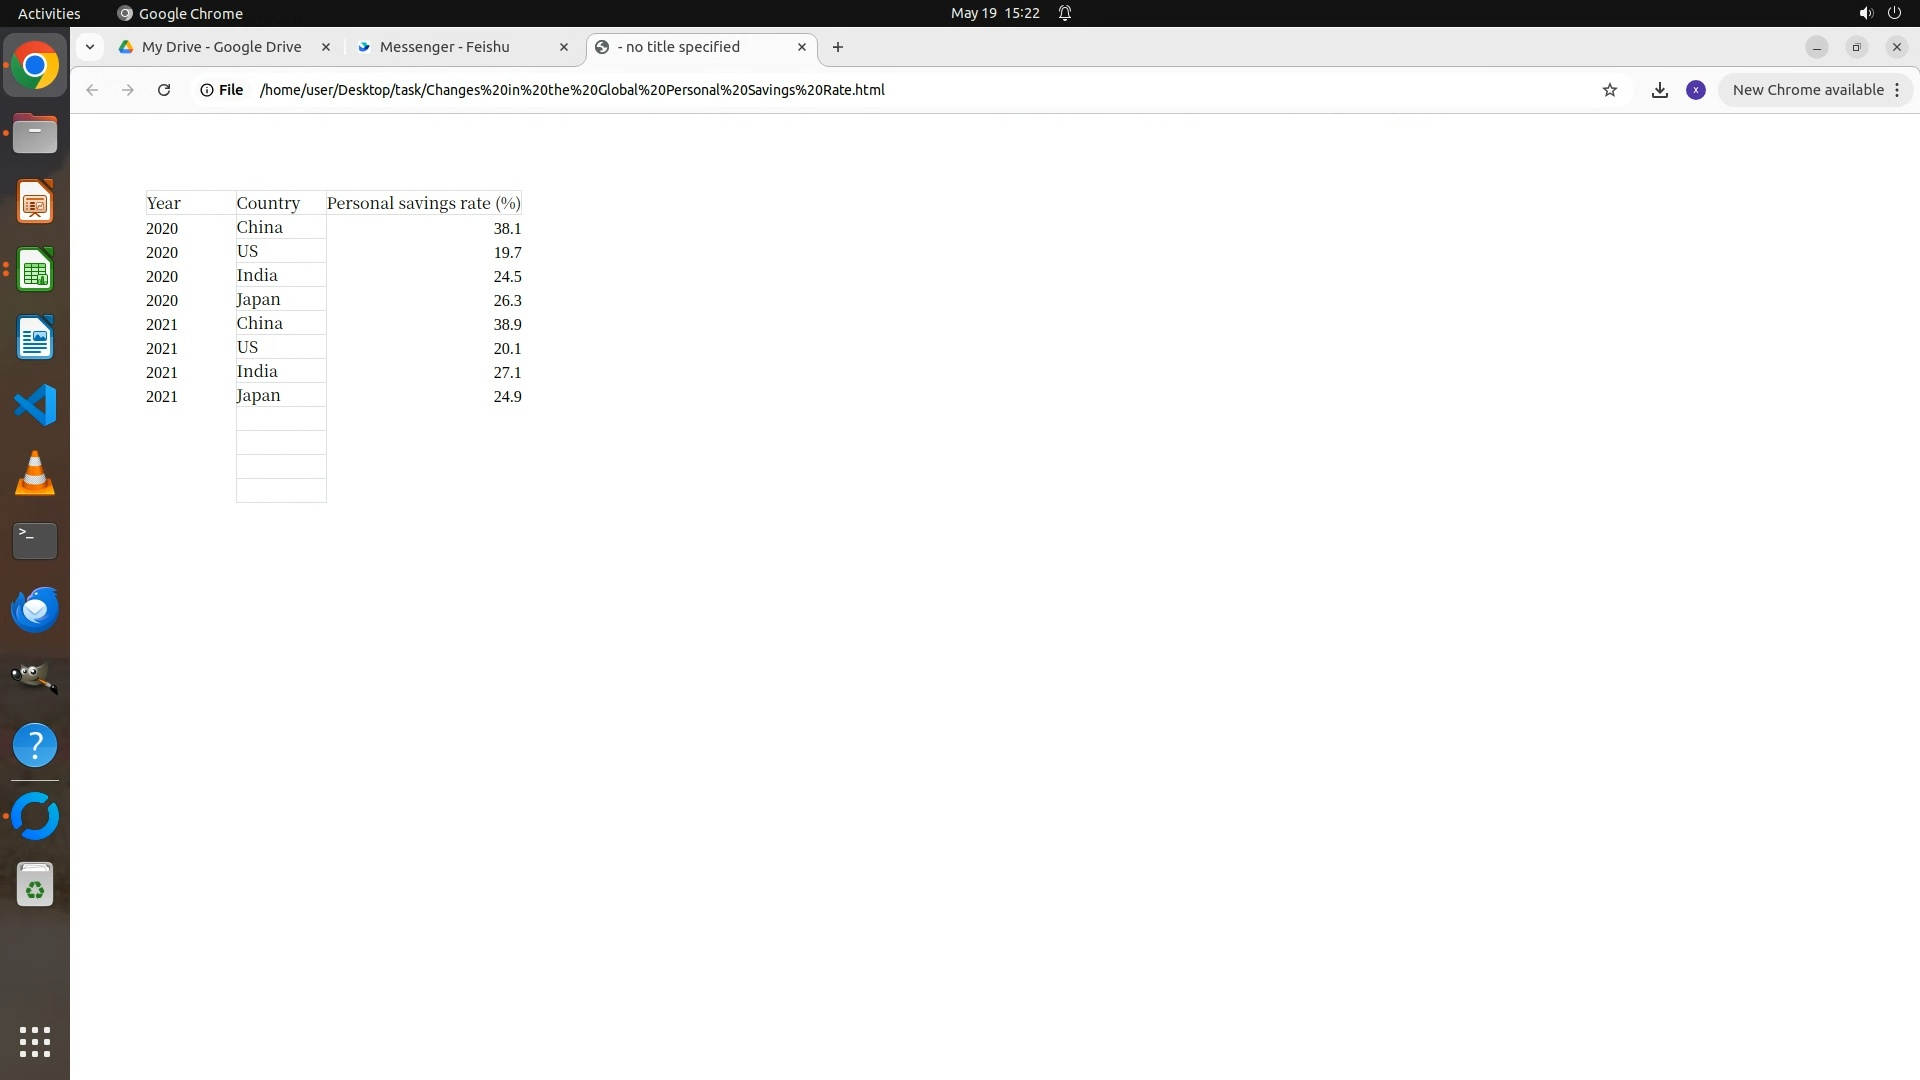Click the Personal savings rate header cell
Screen dimensions: 1920x1080
pos(423,203)
